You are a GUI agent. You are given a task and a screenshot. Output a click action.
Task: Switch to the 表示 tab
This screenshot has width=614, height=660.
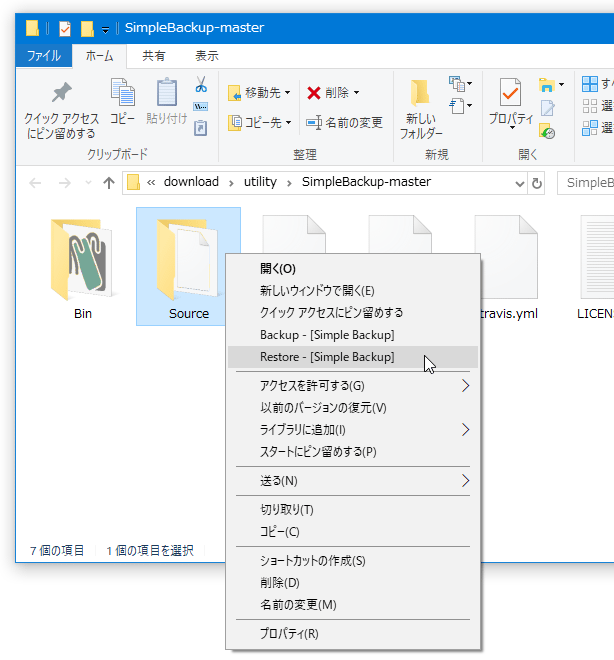pos(207,56)
